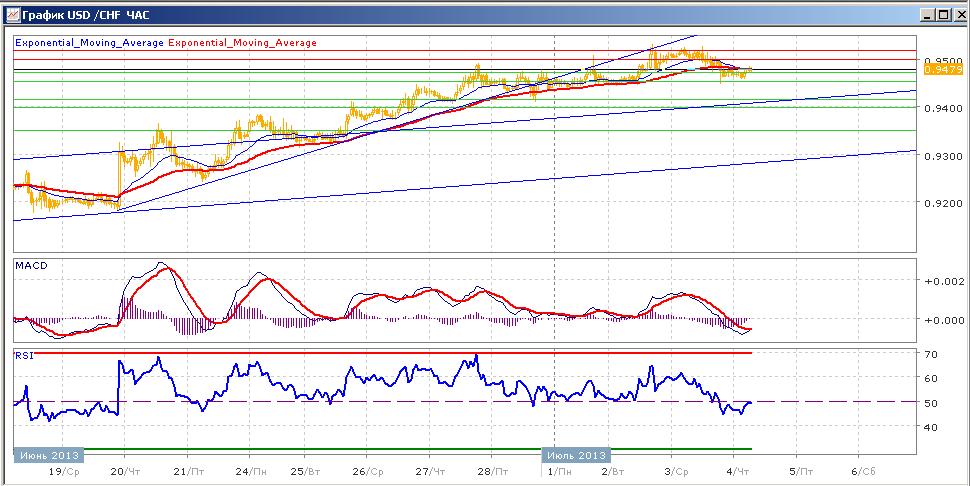Click the window title 'График USD /CHF ЧАС'
Image resolution: width=970 pixels, height=486 pixels.
[85, 15]
